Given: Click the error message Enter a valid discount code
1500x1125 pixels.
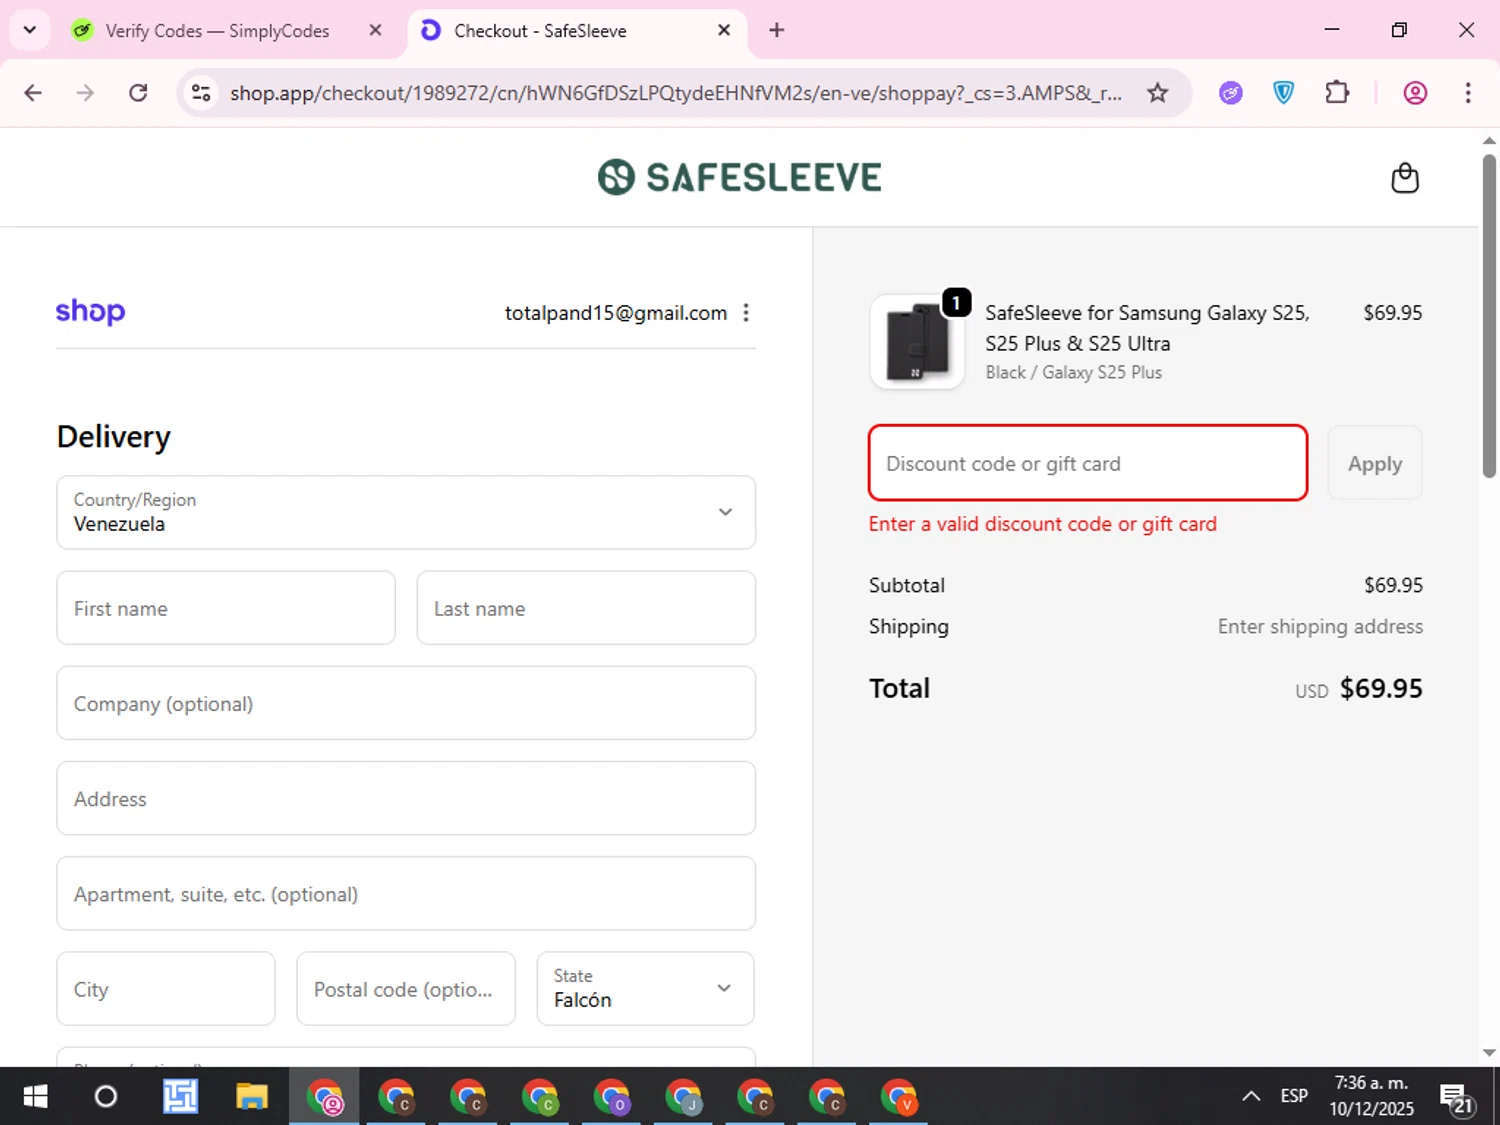Looking at the screenshot, I should (x=1043, y=524).
